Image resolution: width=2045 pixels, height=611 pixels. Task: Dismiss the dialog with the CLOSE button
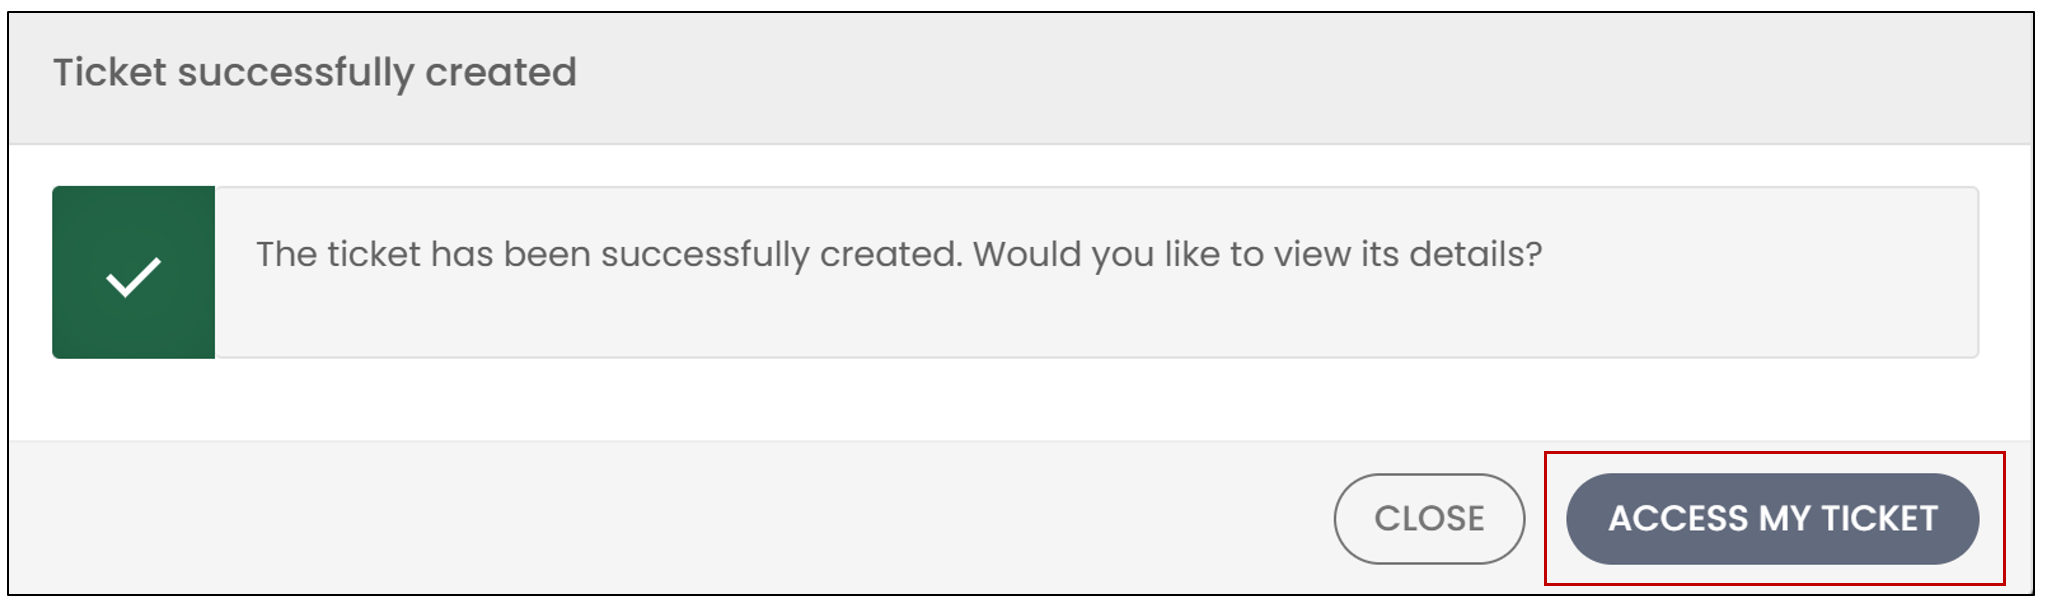click(x=1429, y=519)
